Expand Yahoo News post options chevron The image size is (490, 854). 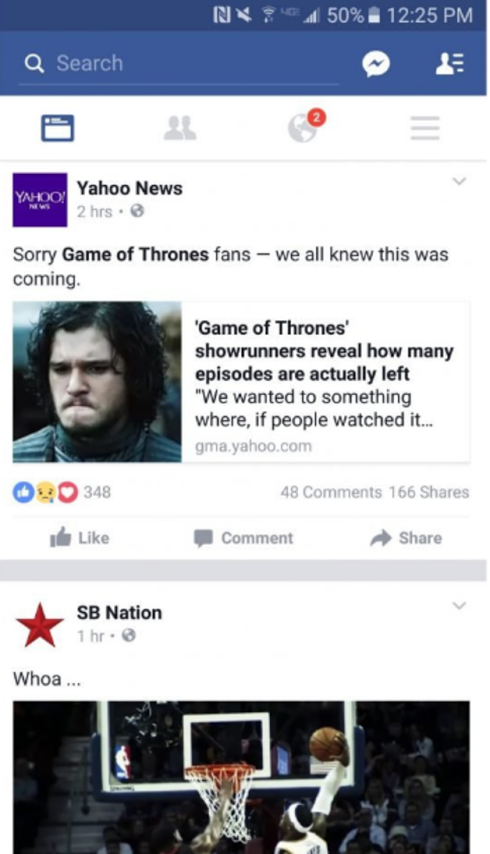pyautogui.click(x=460, y=181)
